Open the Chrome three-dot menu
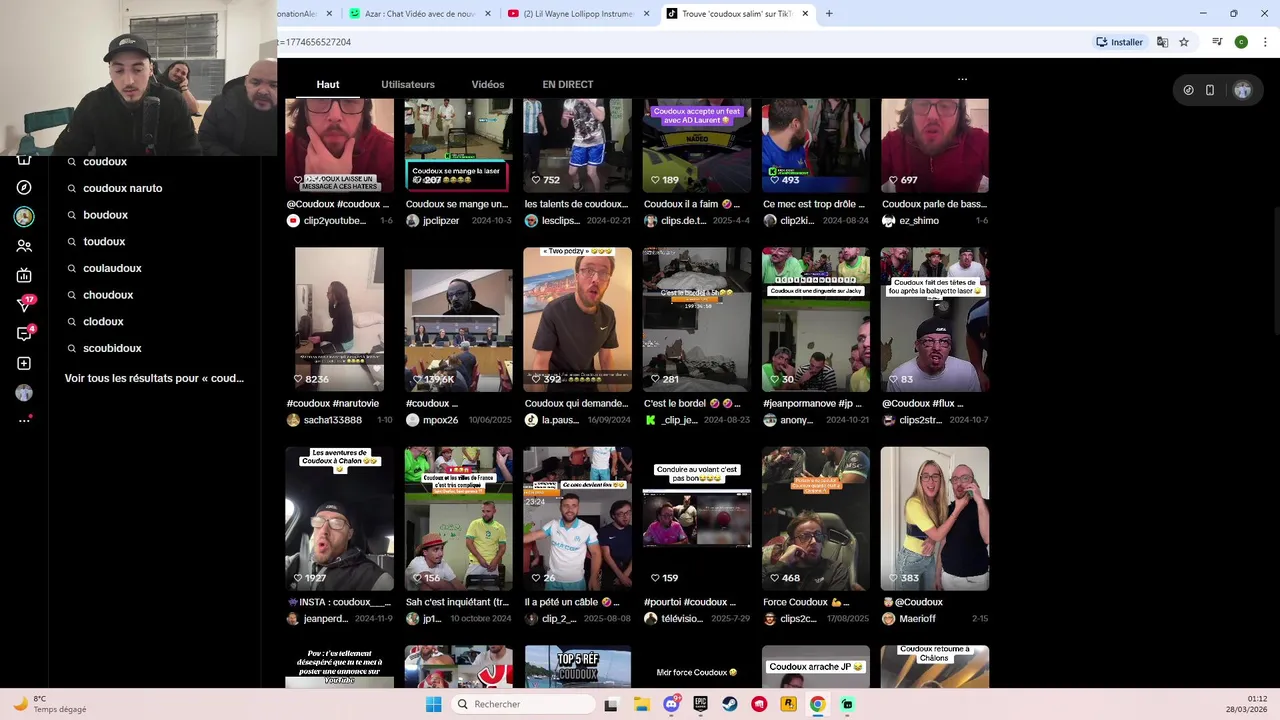The width and height of the screenshot is (1280, 720). click(x=1265, y=42)
